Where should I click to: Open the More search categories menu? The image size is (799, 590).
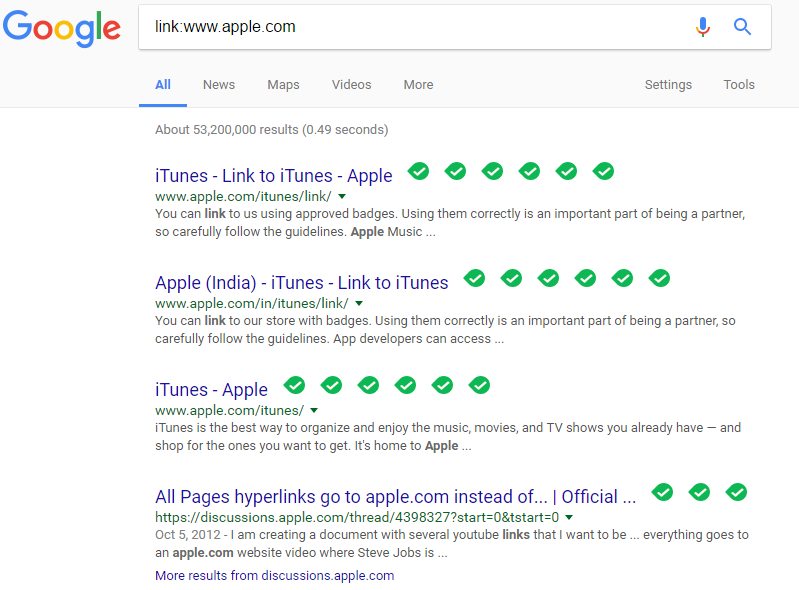coord(418,85)
